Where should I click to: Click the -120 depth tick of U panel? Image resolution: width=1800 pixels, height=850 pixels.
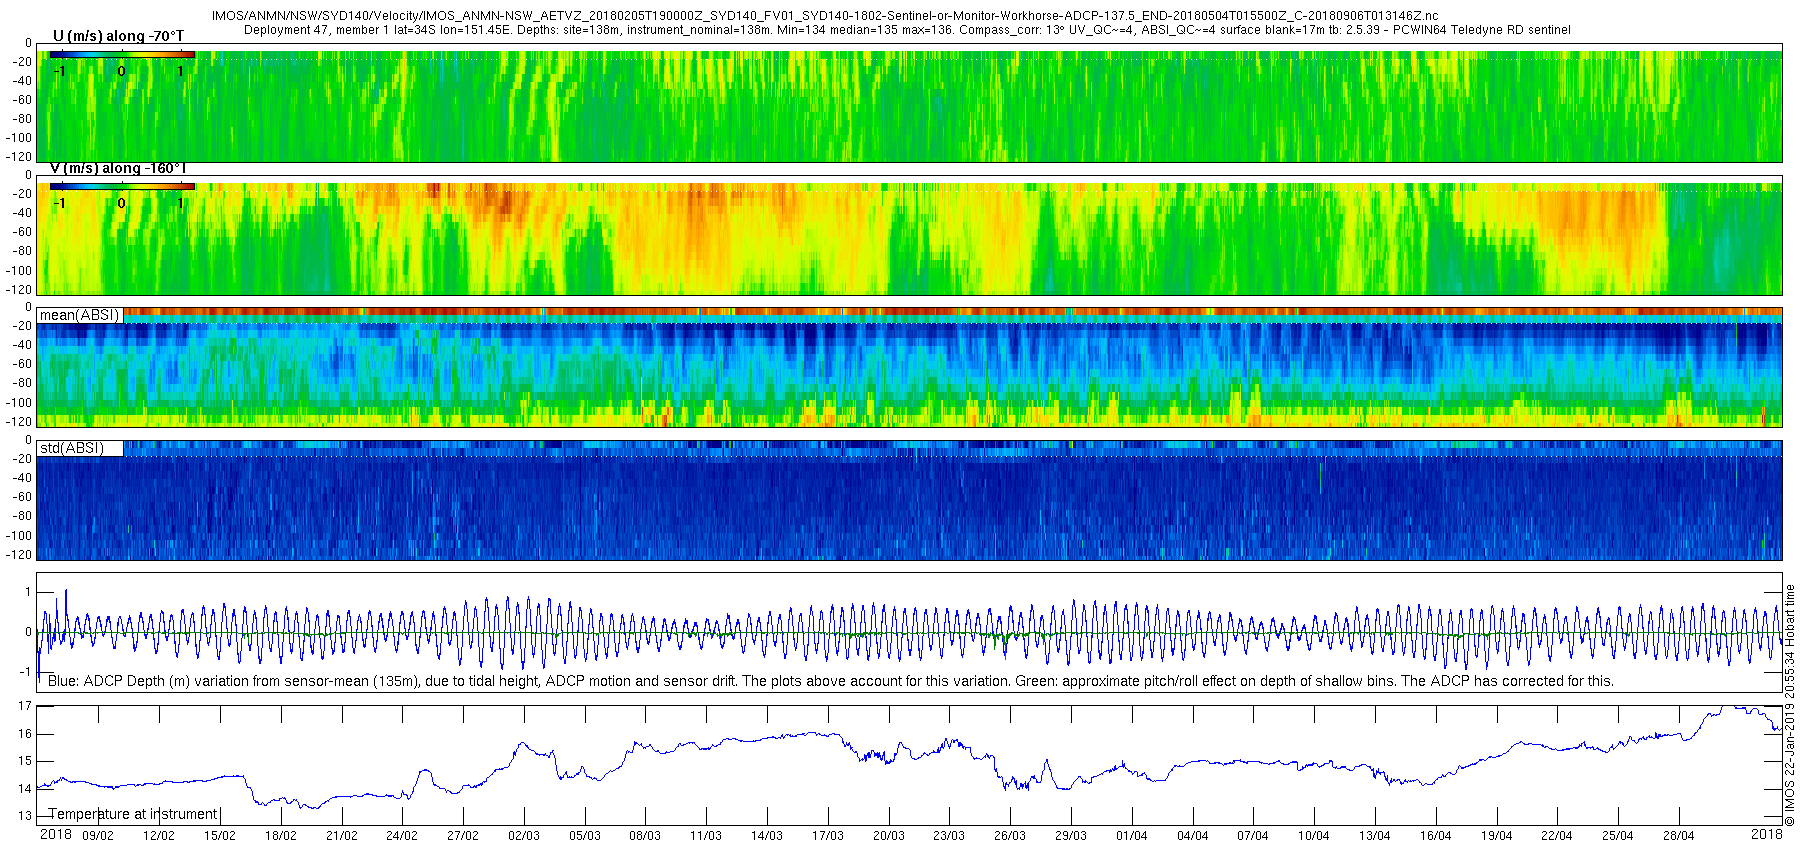(20, 157)
